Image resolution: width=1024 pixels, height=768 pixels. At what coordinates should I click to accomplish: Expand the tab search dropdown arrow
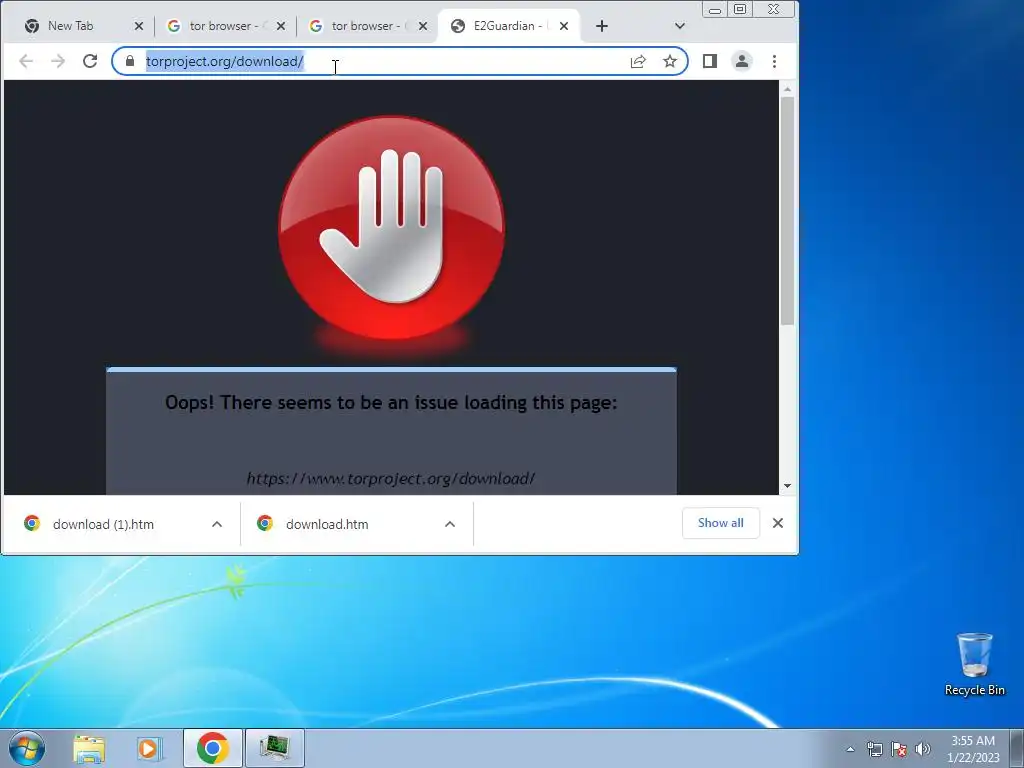coord(680,26)
